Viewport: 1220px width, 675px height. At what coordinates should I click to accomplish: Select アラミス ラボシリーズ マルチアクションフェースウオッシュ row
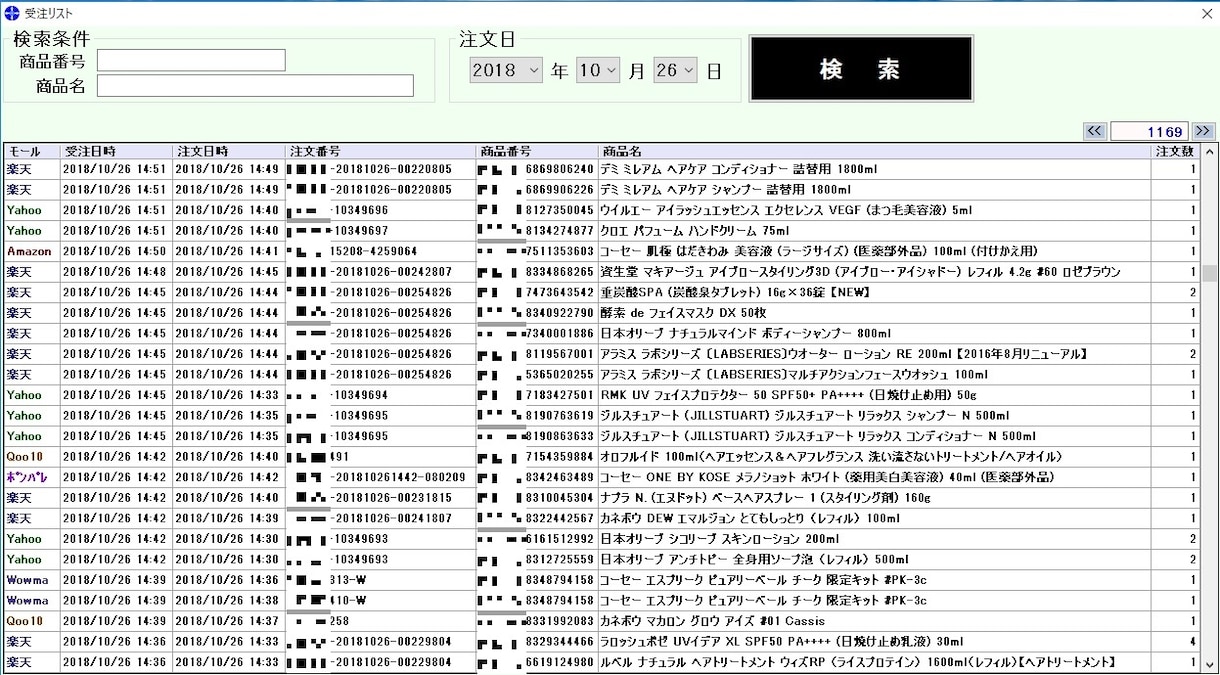click(x=601, y=374)
